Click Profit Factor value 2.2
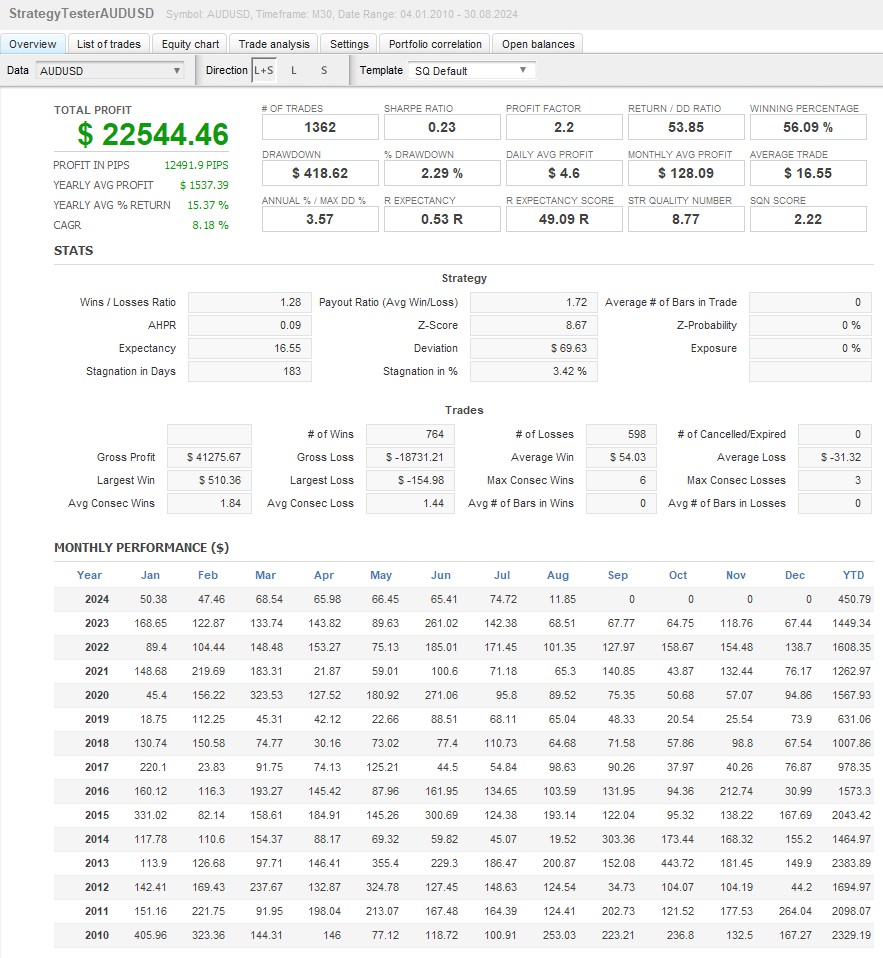883x958 pixels. [564, 127]
